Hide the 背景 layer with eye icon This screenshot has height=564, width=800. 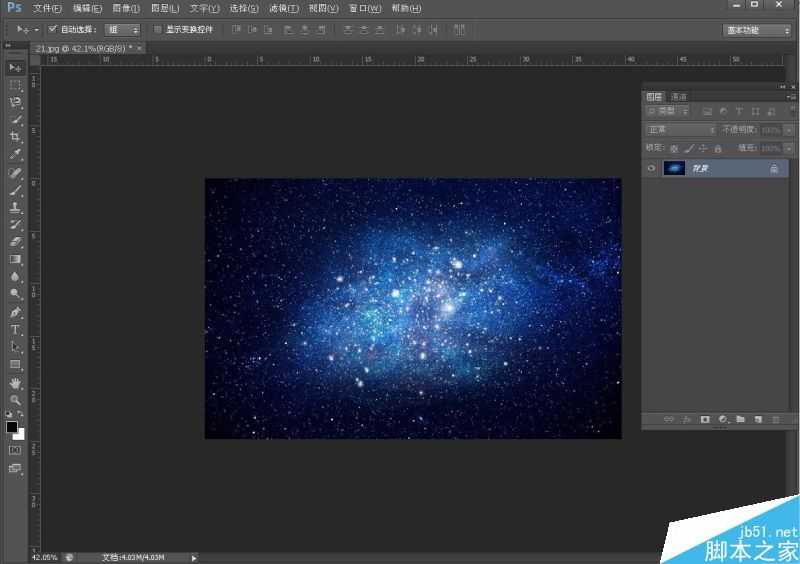[651, 169]
